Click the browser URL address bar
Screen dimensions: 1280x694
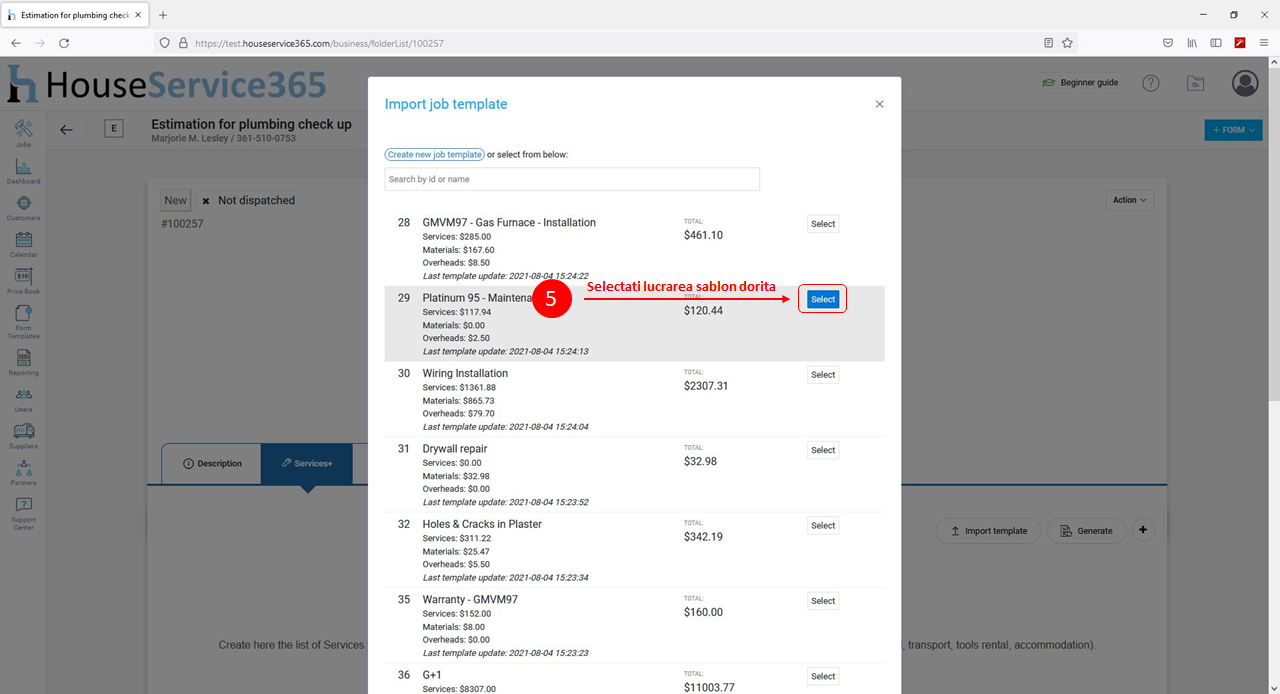610,43
